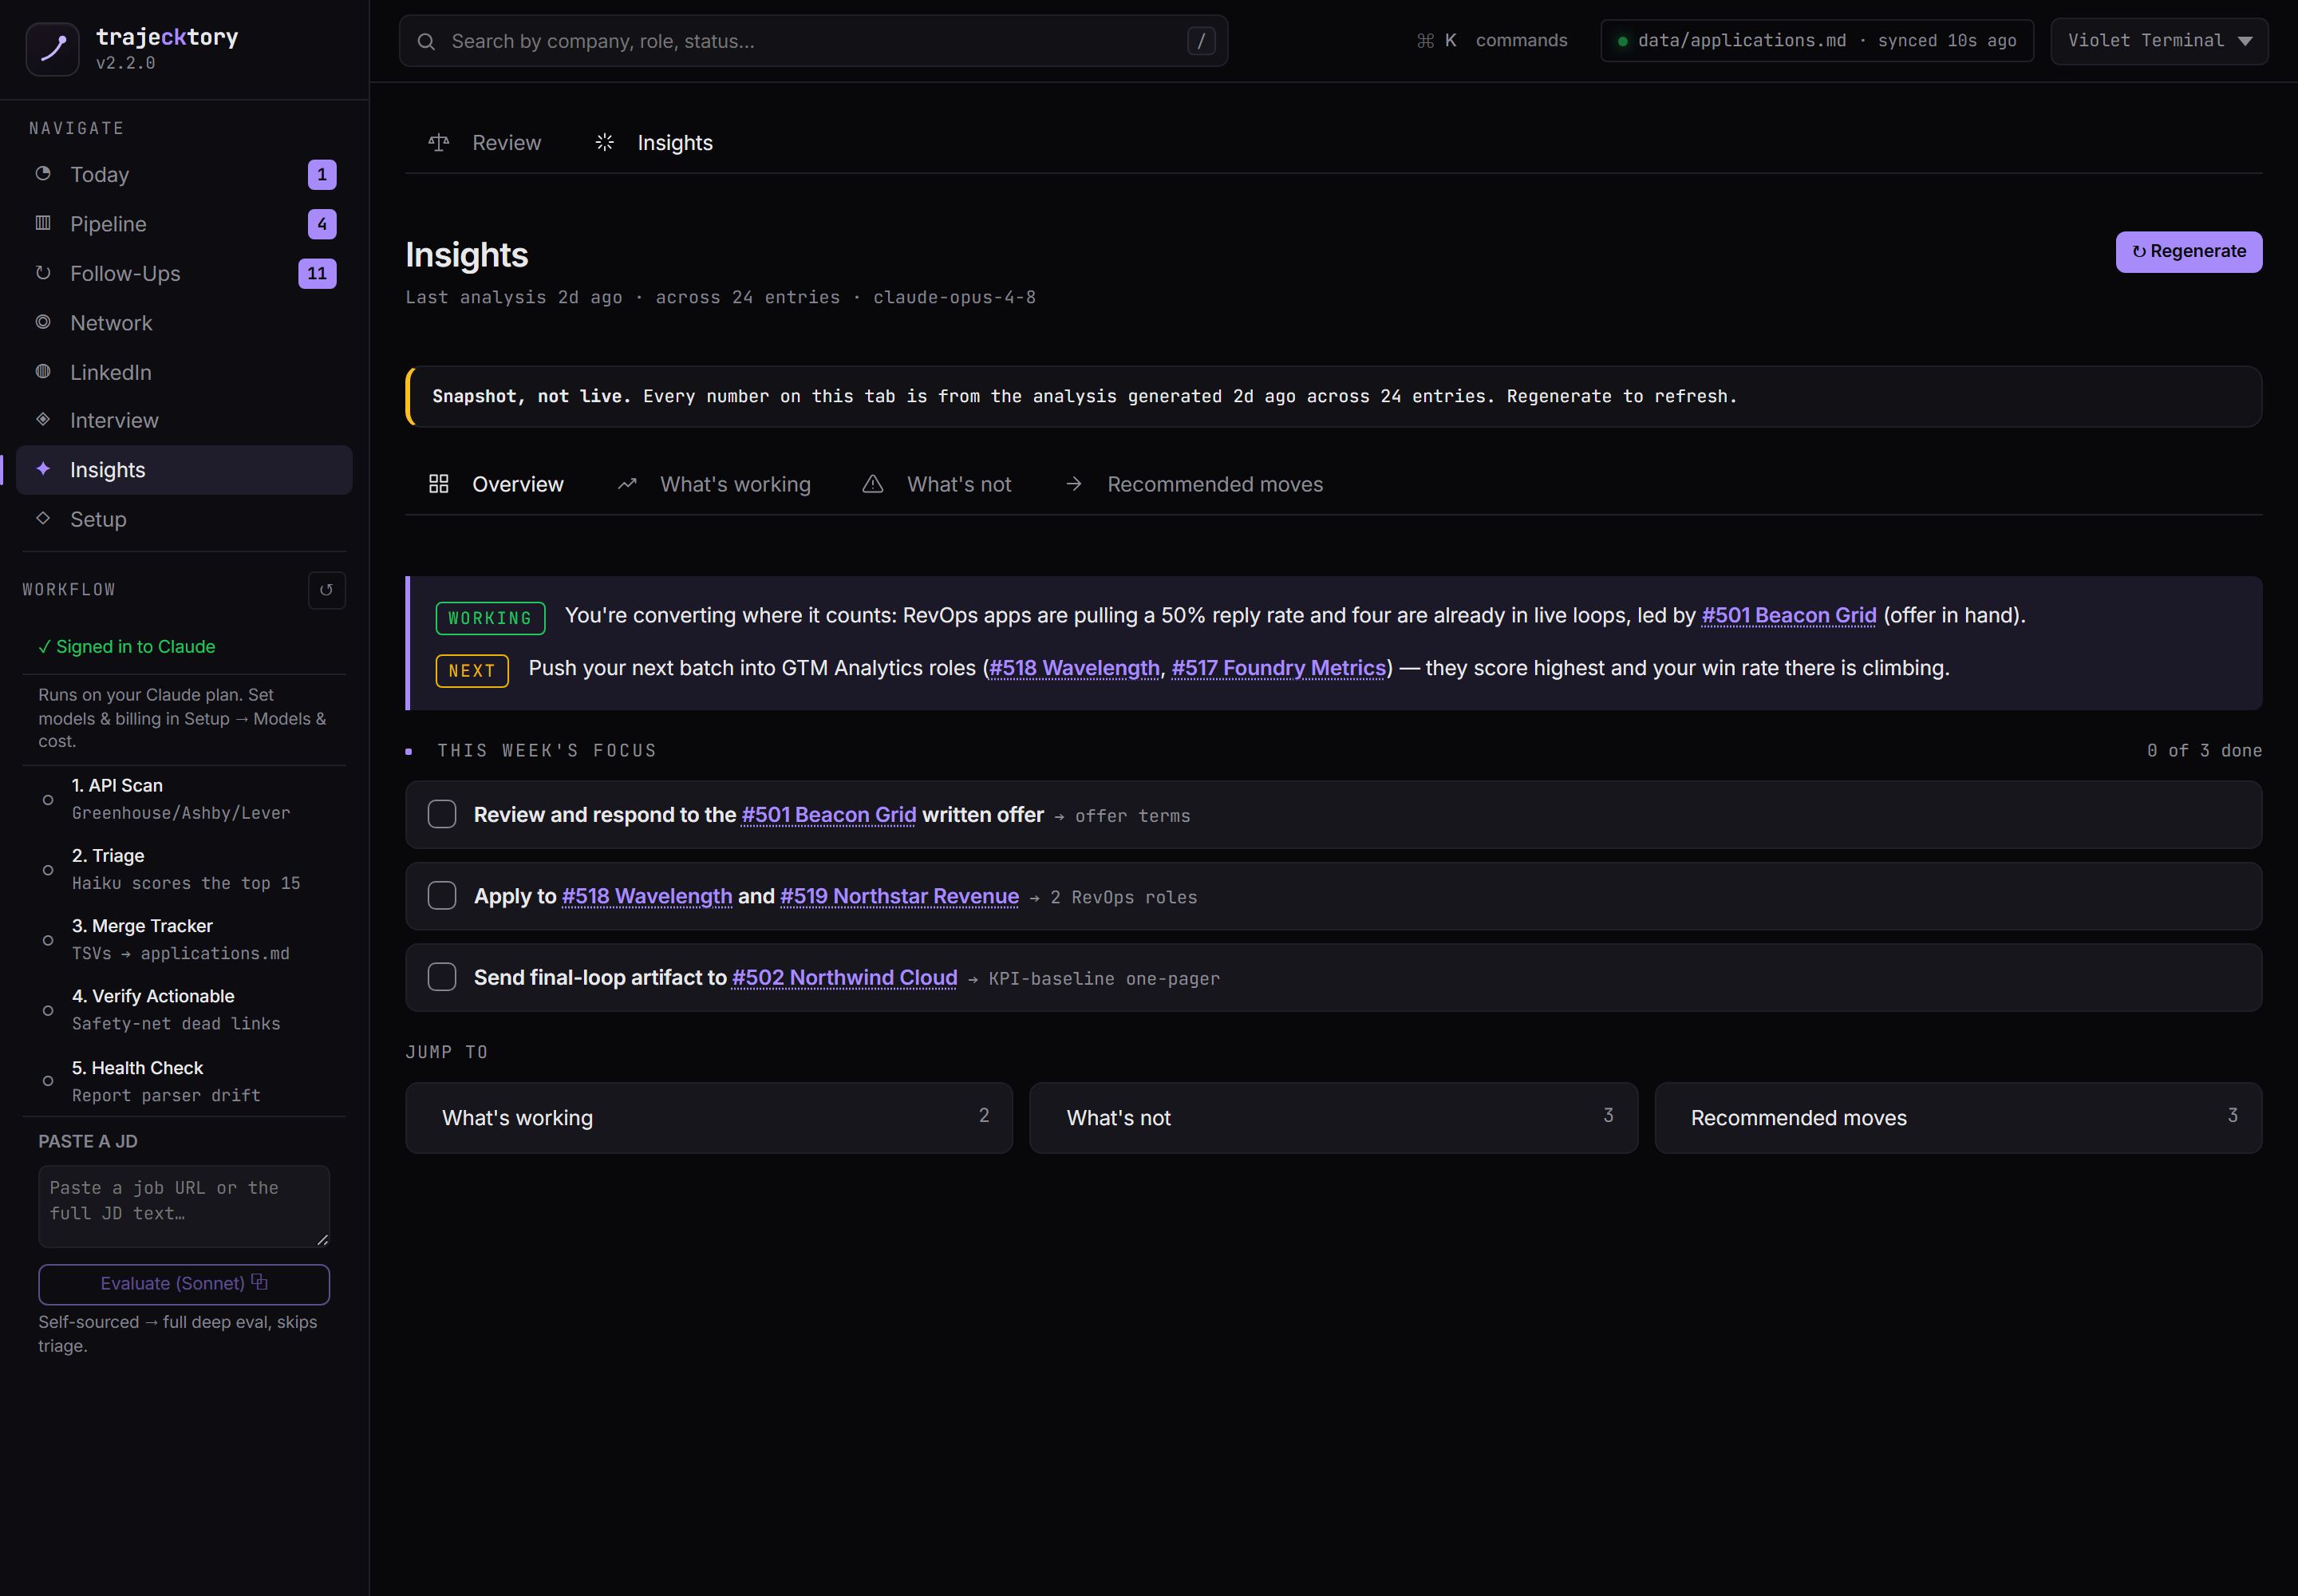2298x1596 pixels.
Task: Click the LinkedIn globe icon
Action: [43, 371]
